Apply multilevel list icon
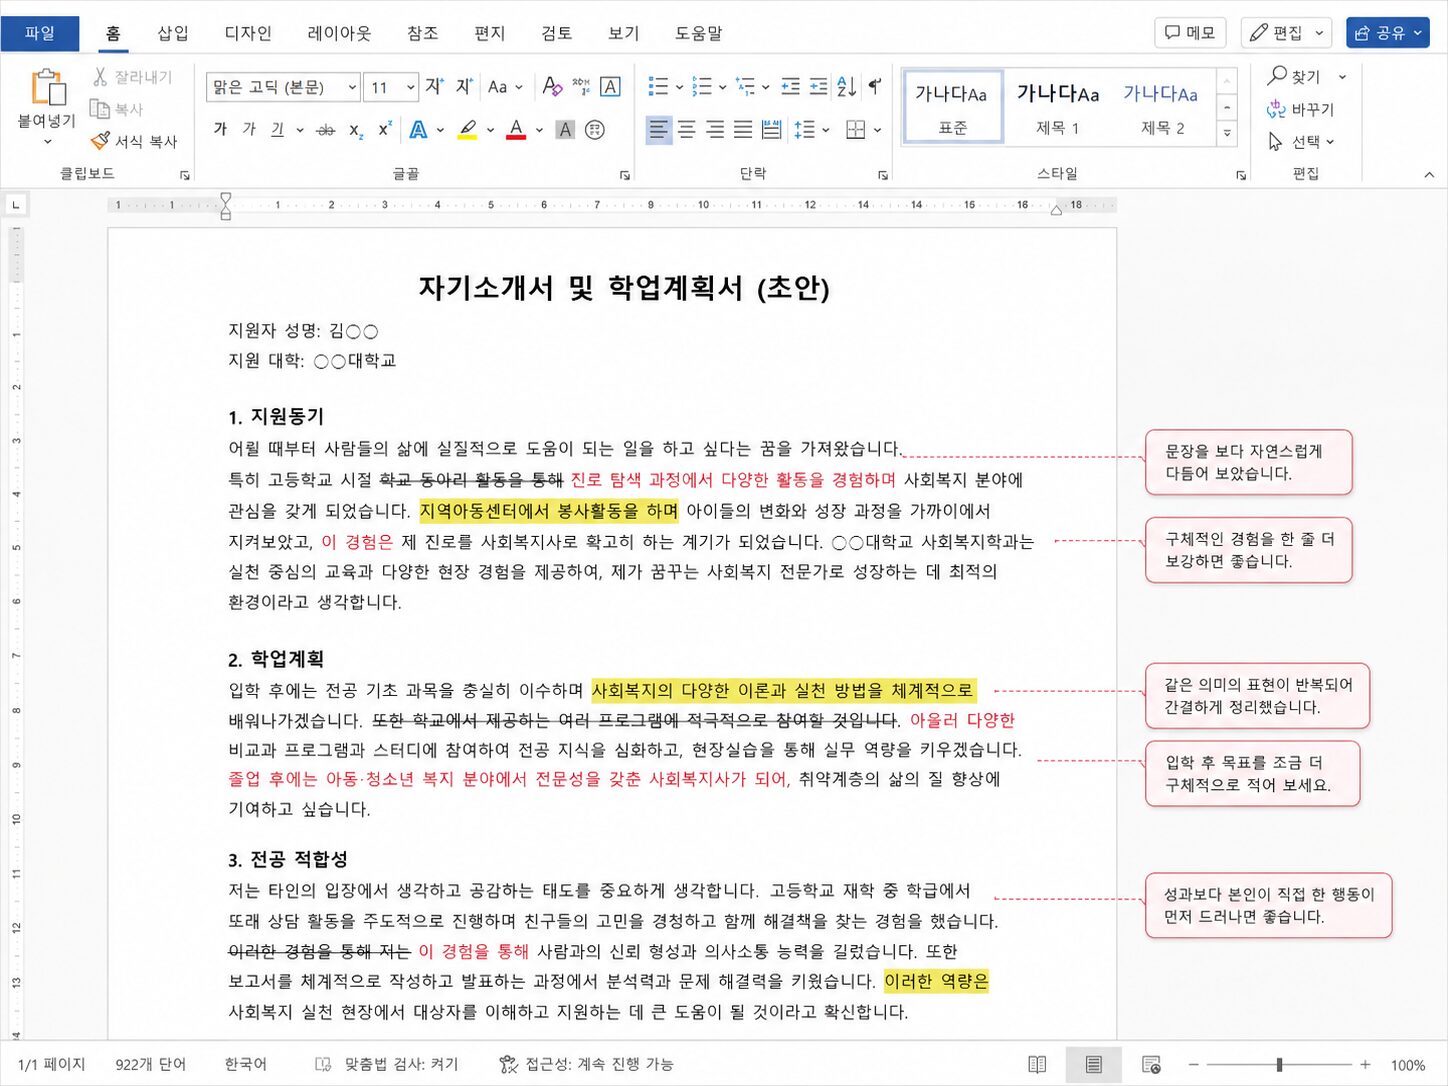The image size is (1448, 1086). click(x=745, y=87)
